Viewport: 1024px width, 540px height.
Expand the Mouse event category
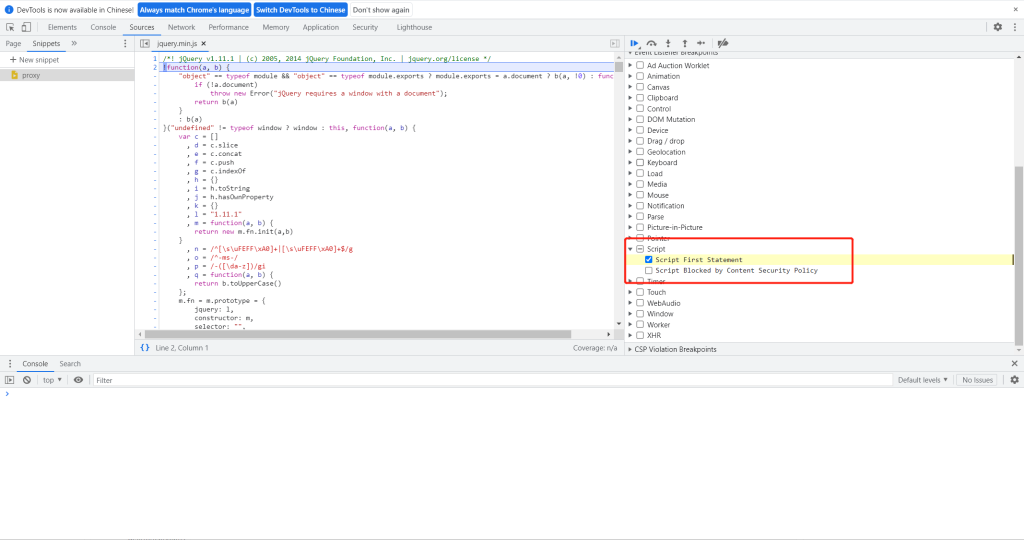630,195
